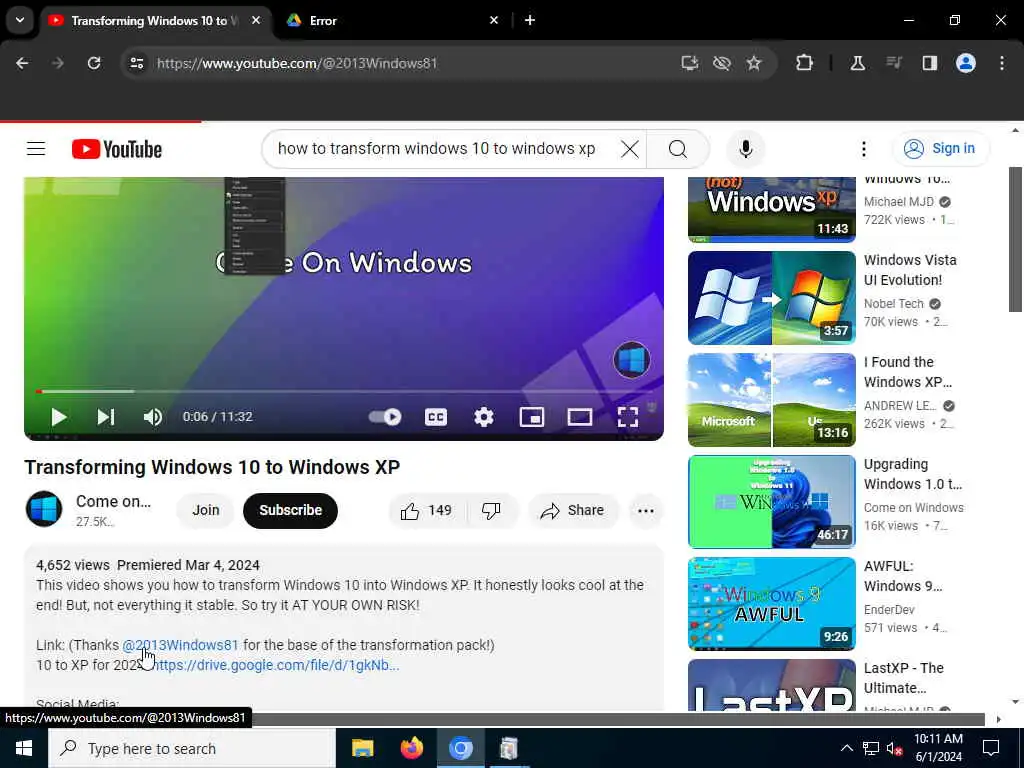Enter full screen video mode
Screen dimensions: 1024x768
pyautogui.click(x=628, y=417)
